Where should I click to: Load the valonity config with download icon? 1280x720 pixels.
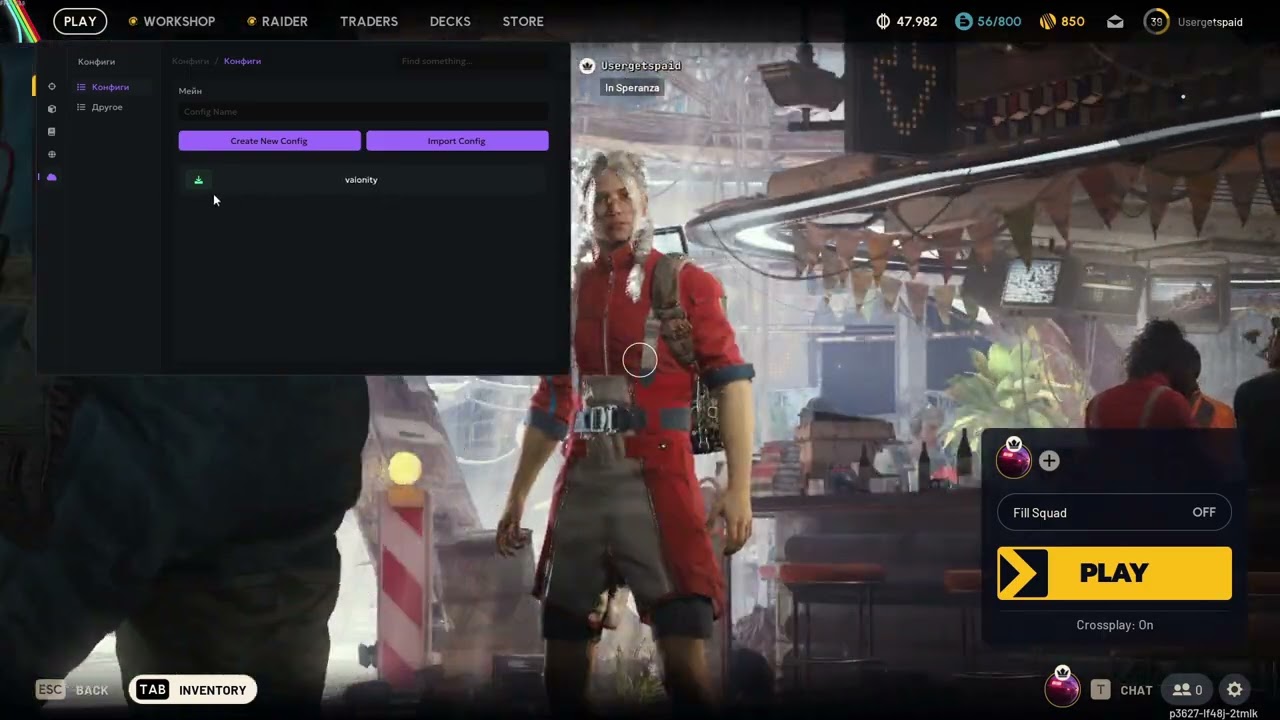[198, 180]
